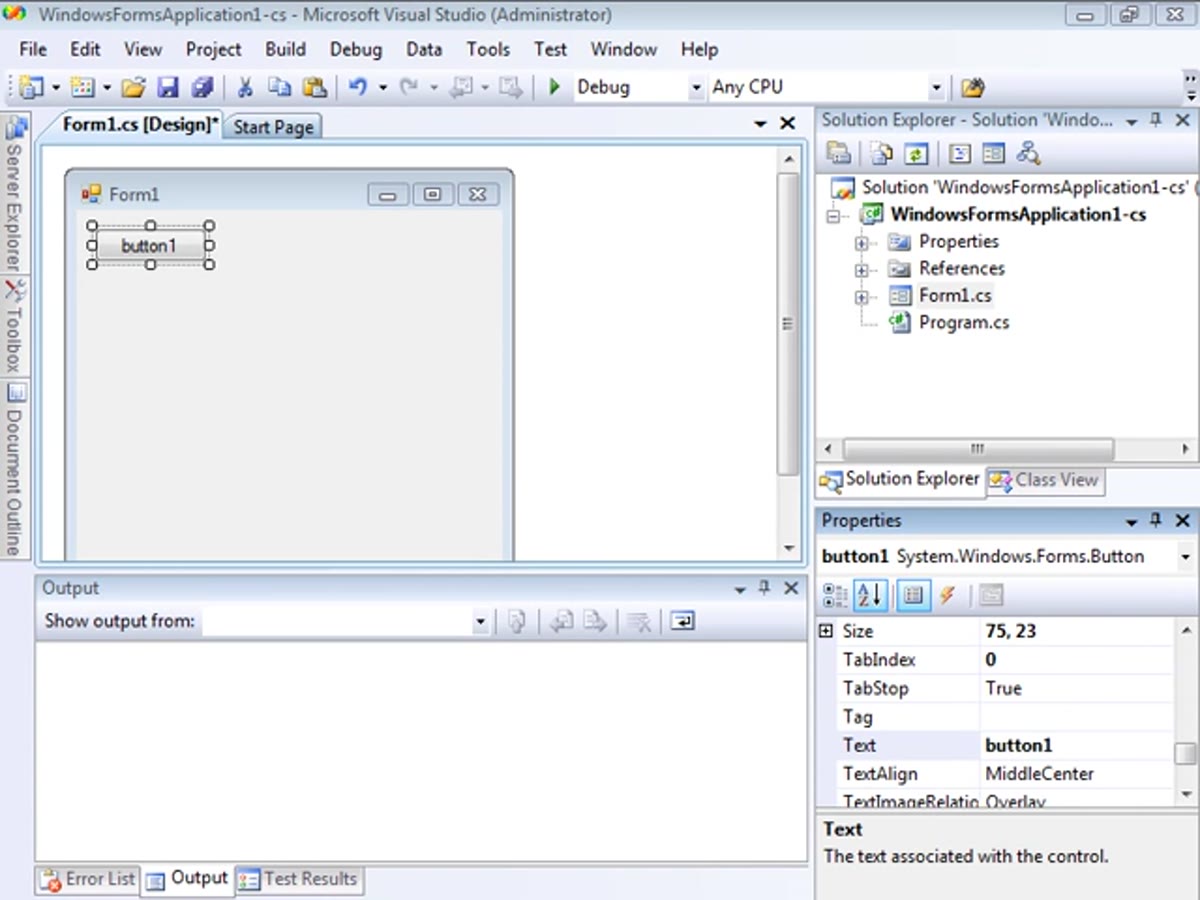Click the Cut scissors icon
The image size is (1200, 900).
pos(245,88)
